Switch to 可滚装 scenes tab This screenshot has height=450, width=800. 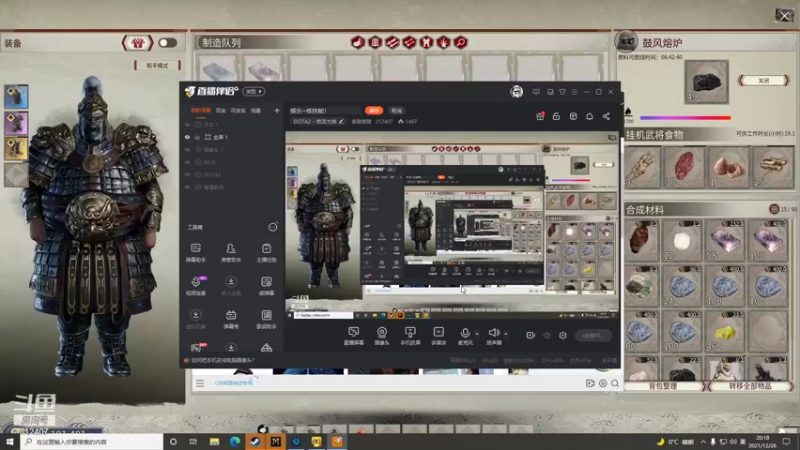click(x=238, y=110)
